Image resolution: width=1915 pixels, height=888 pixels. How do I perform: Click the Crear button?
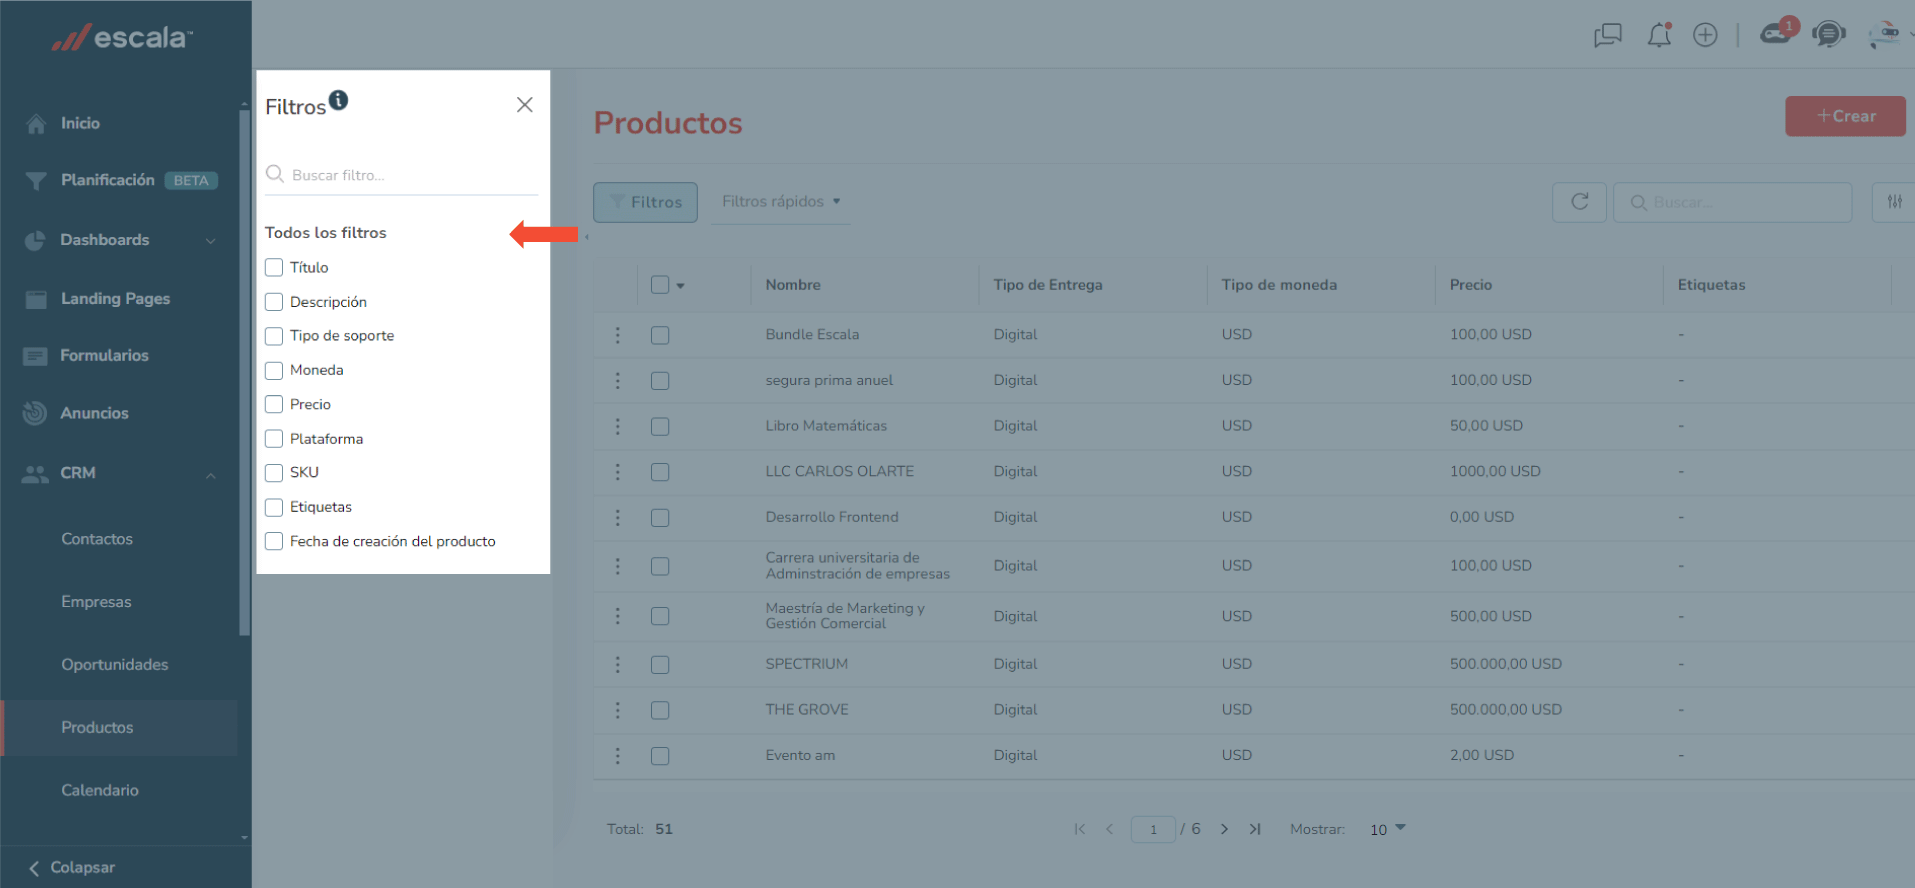pos(1845,116)
